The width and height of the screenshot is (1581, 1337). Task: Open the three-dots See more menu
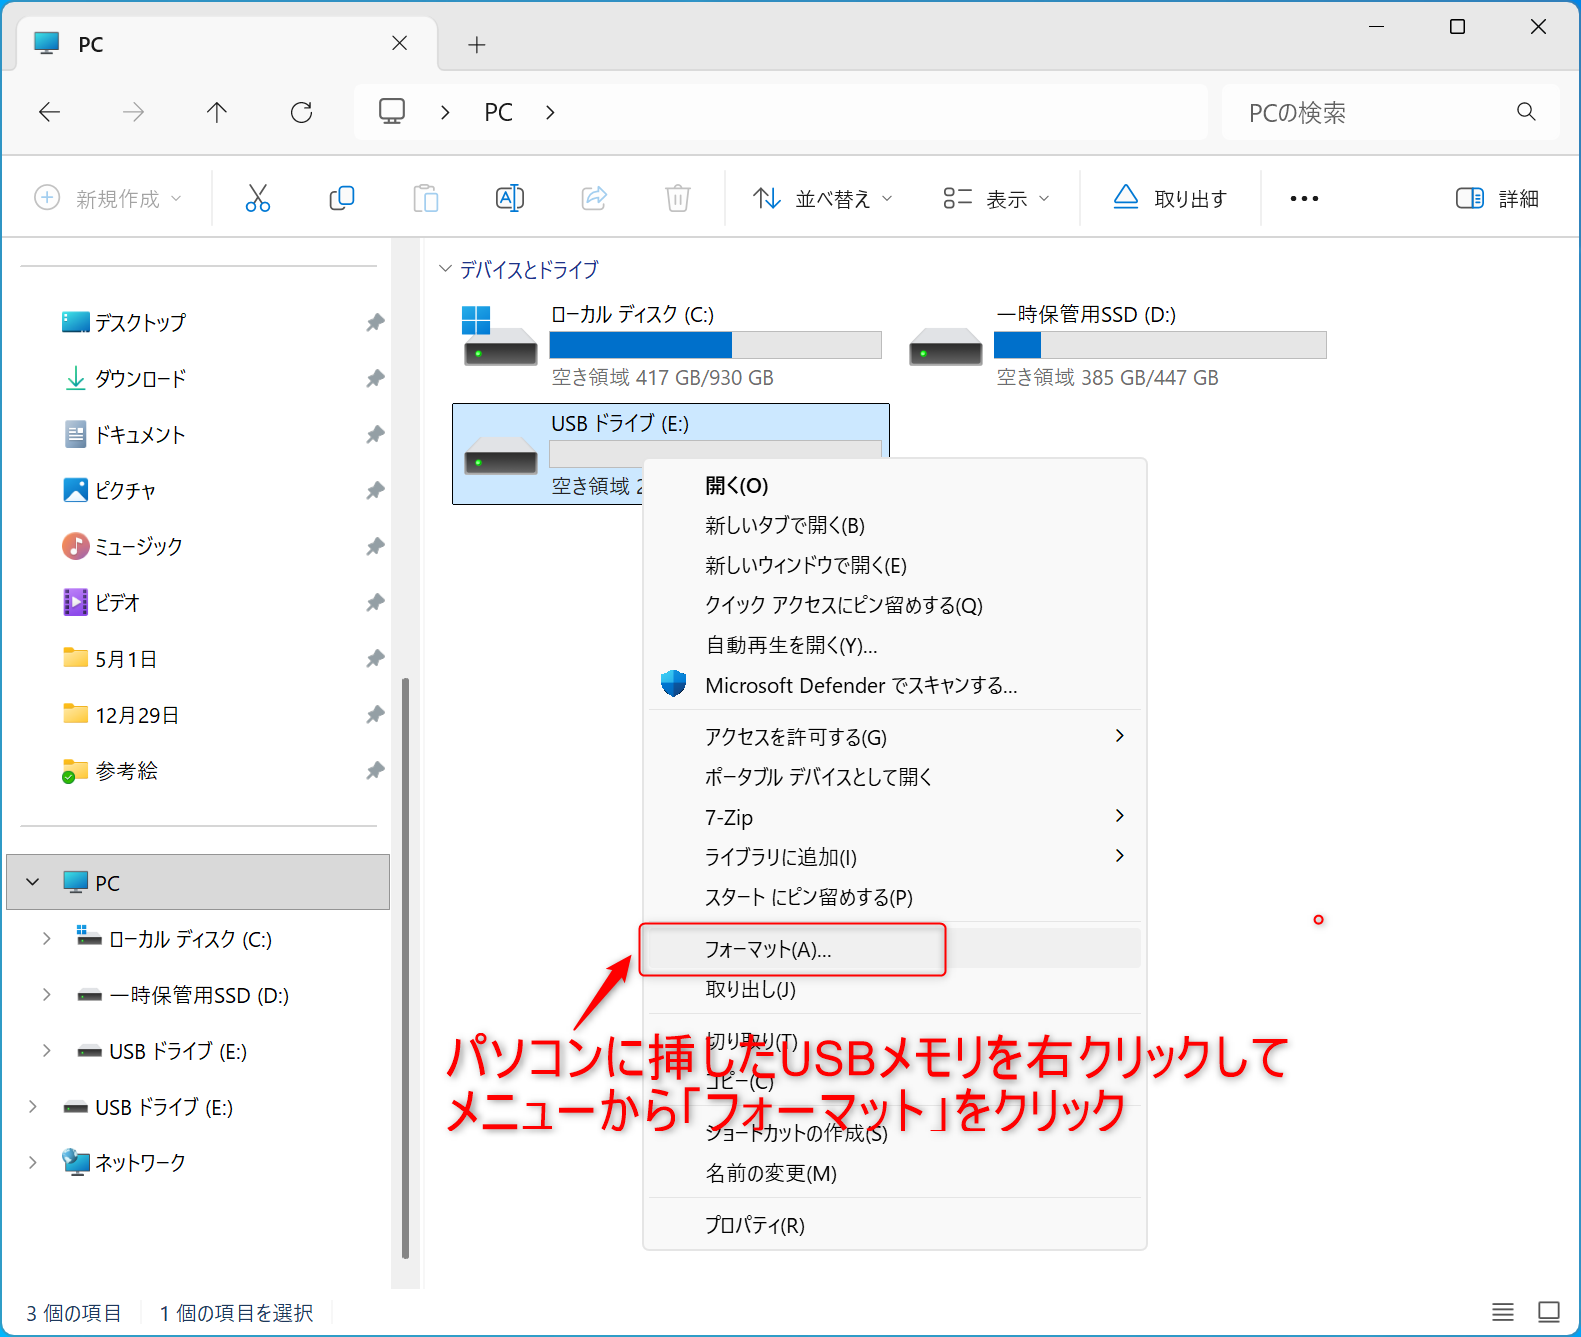point(1304,198)
